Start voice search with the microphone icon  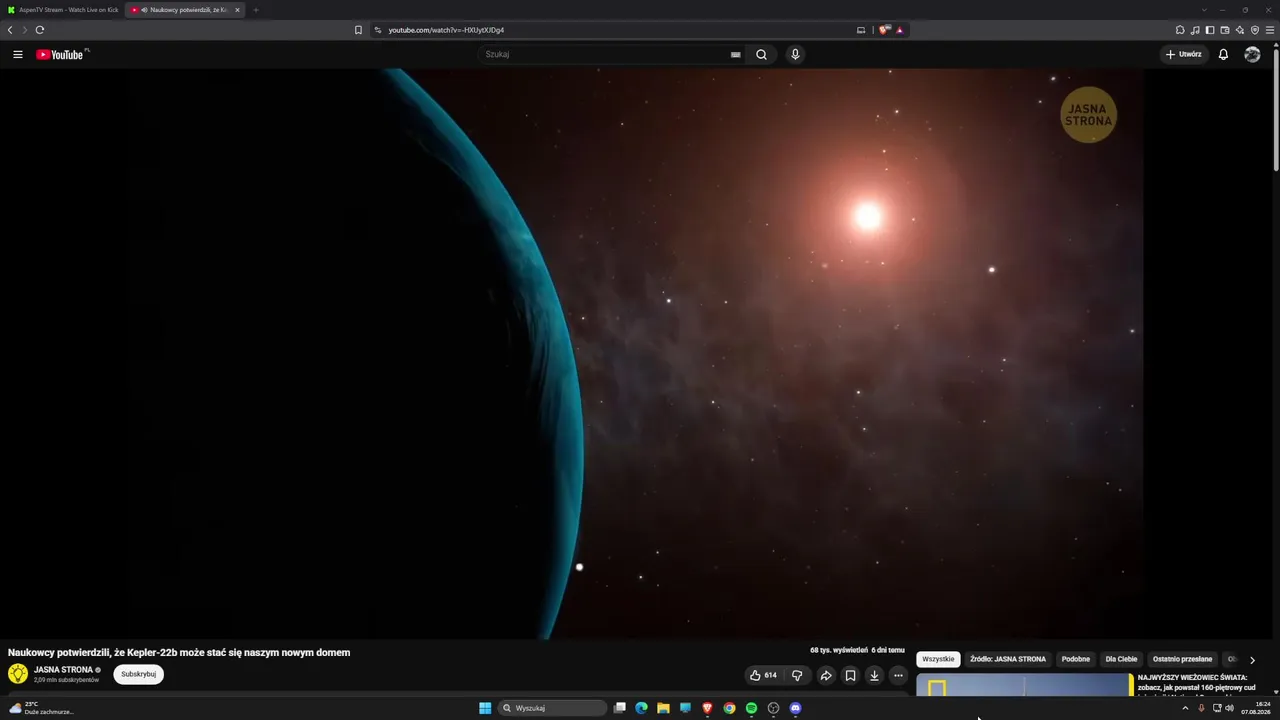pos(795,54)
